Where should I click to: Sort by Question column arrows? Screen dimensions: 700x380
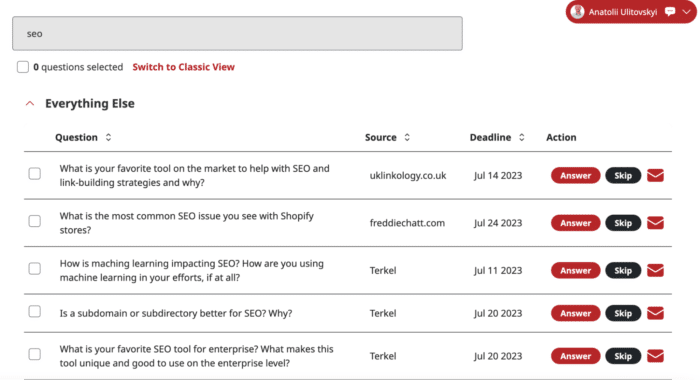(108, 137)
